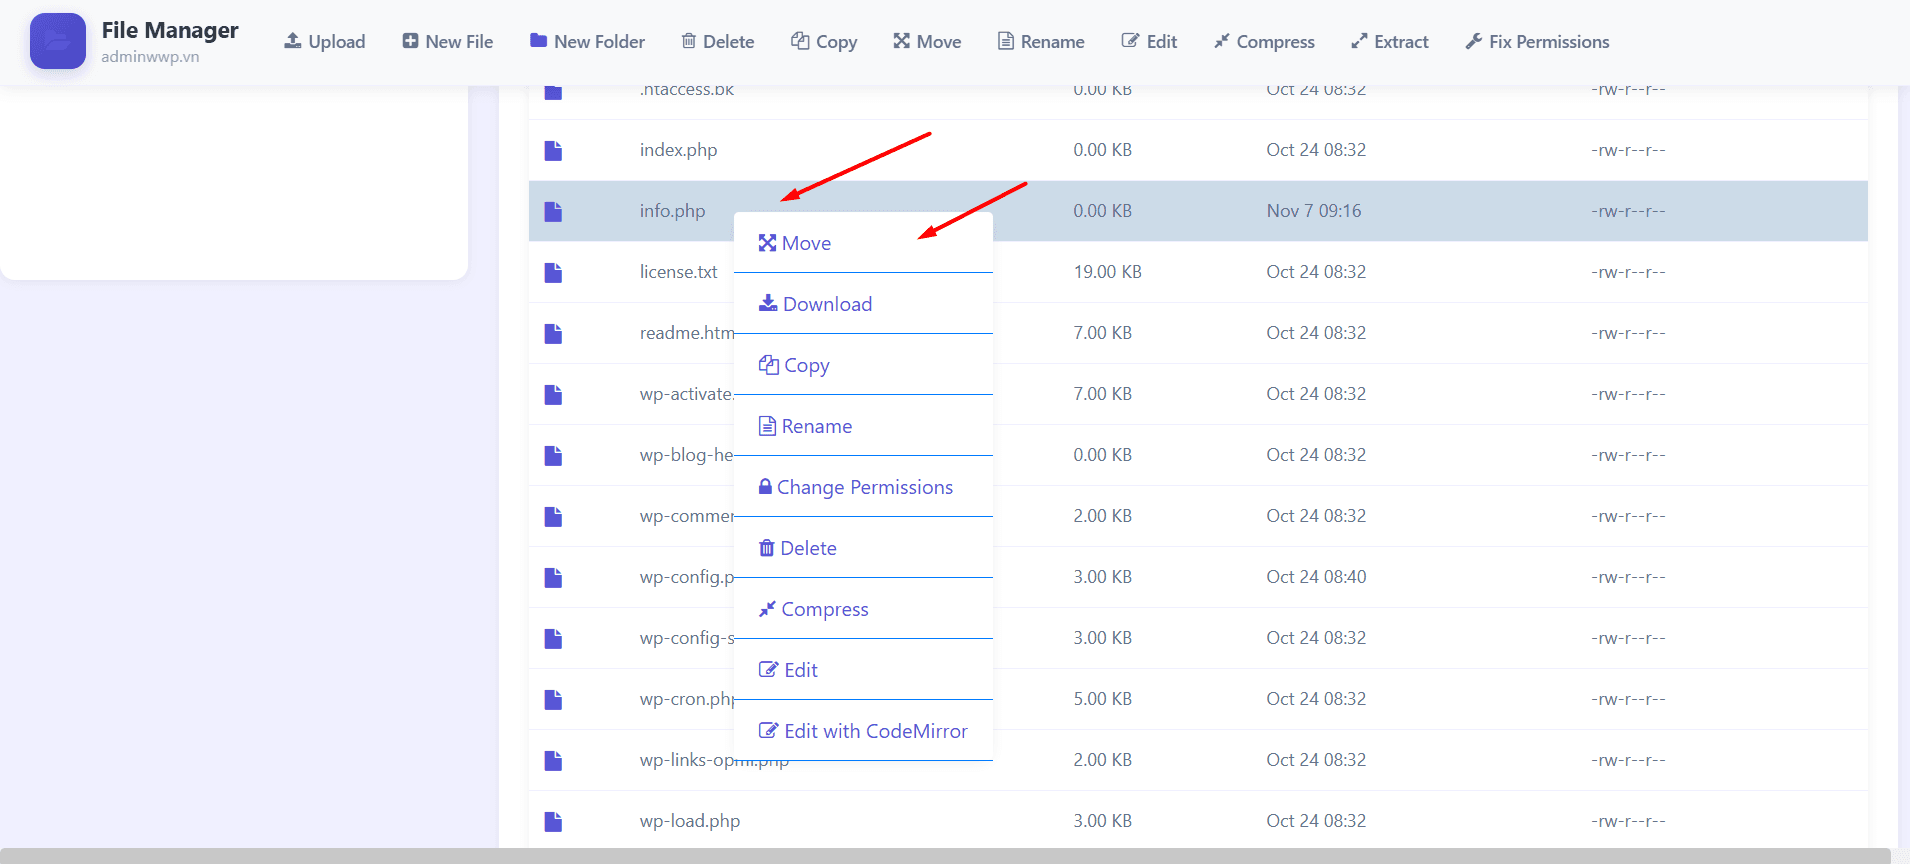The width and height of the screenshot is (1910, 864).
Task: Click New Folder in the toolbar
Action: tap(588, 42)
